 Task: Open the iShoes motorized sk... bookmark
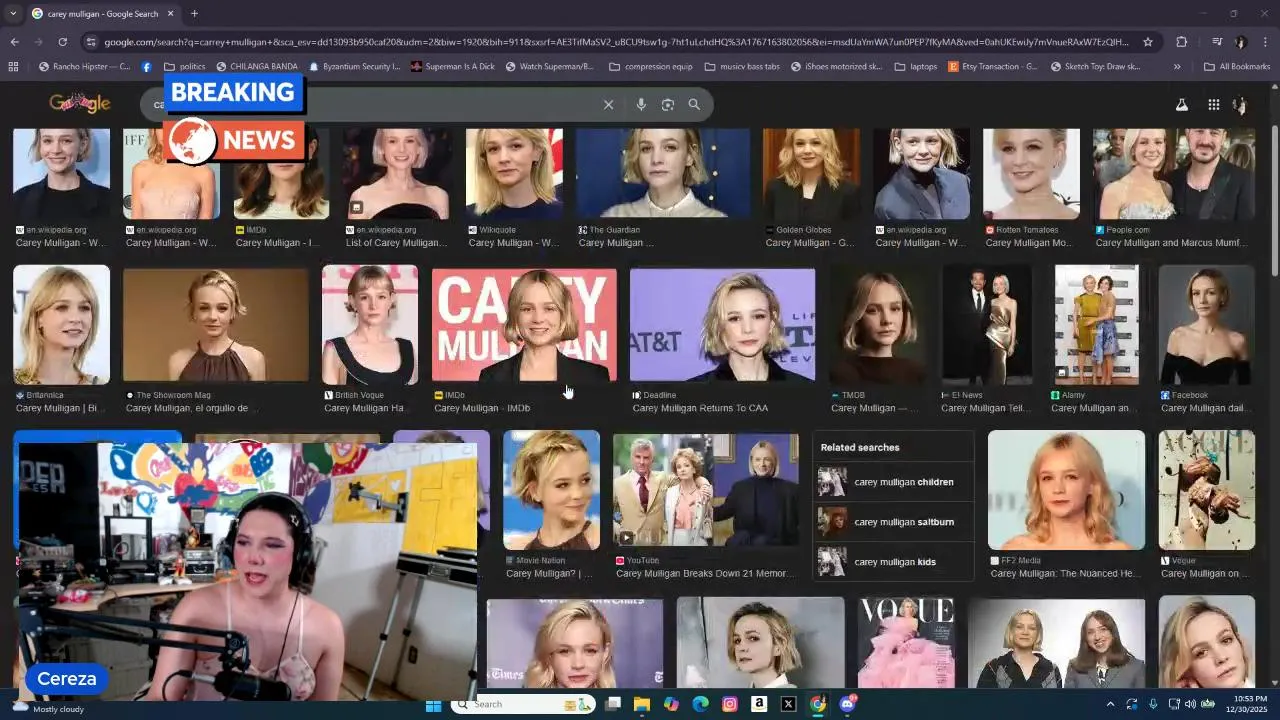pos(836,67)
